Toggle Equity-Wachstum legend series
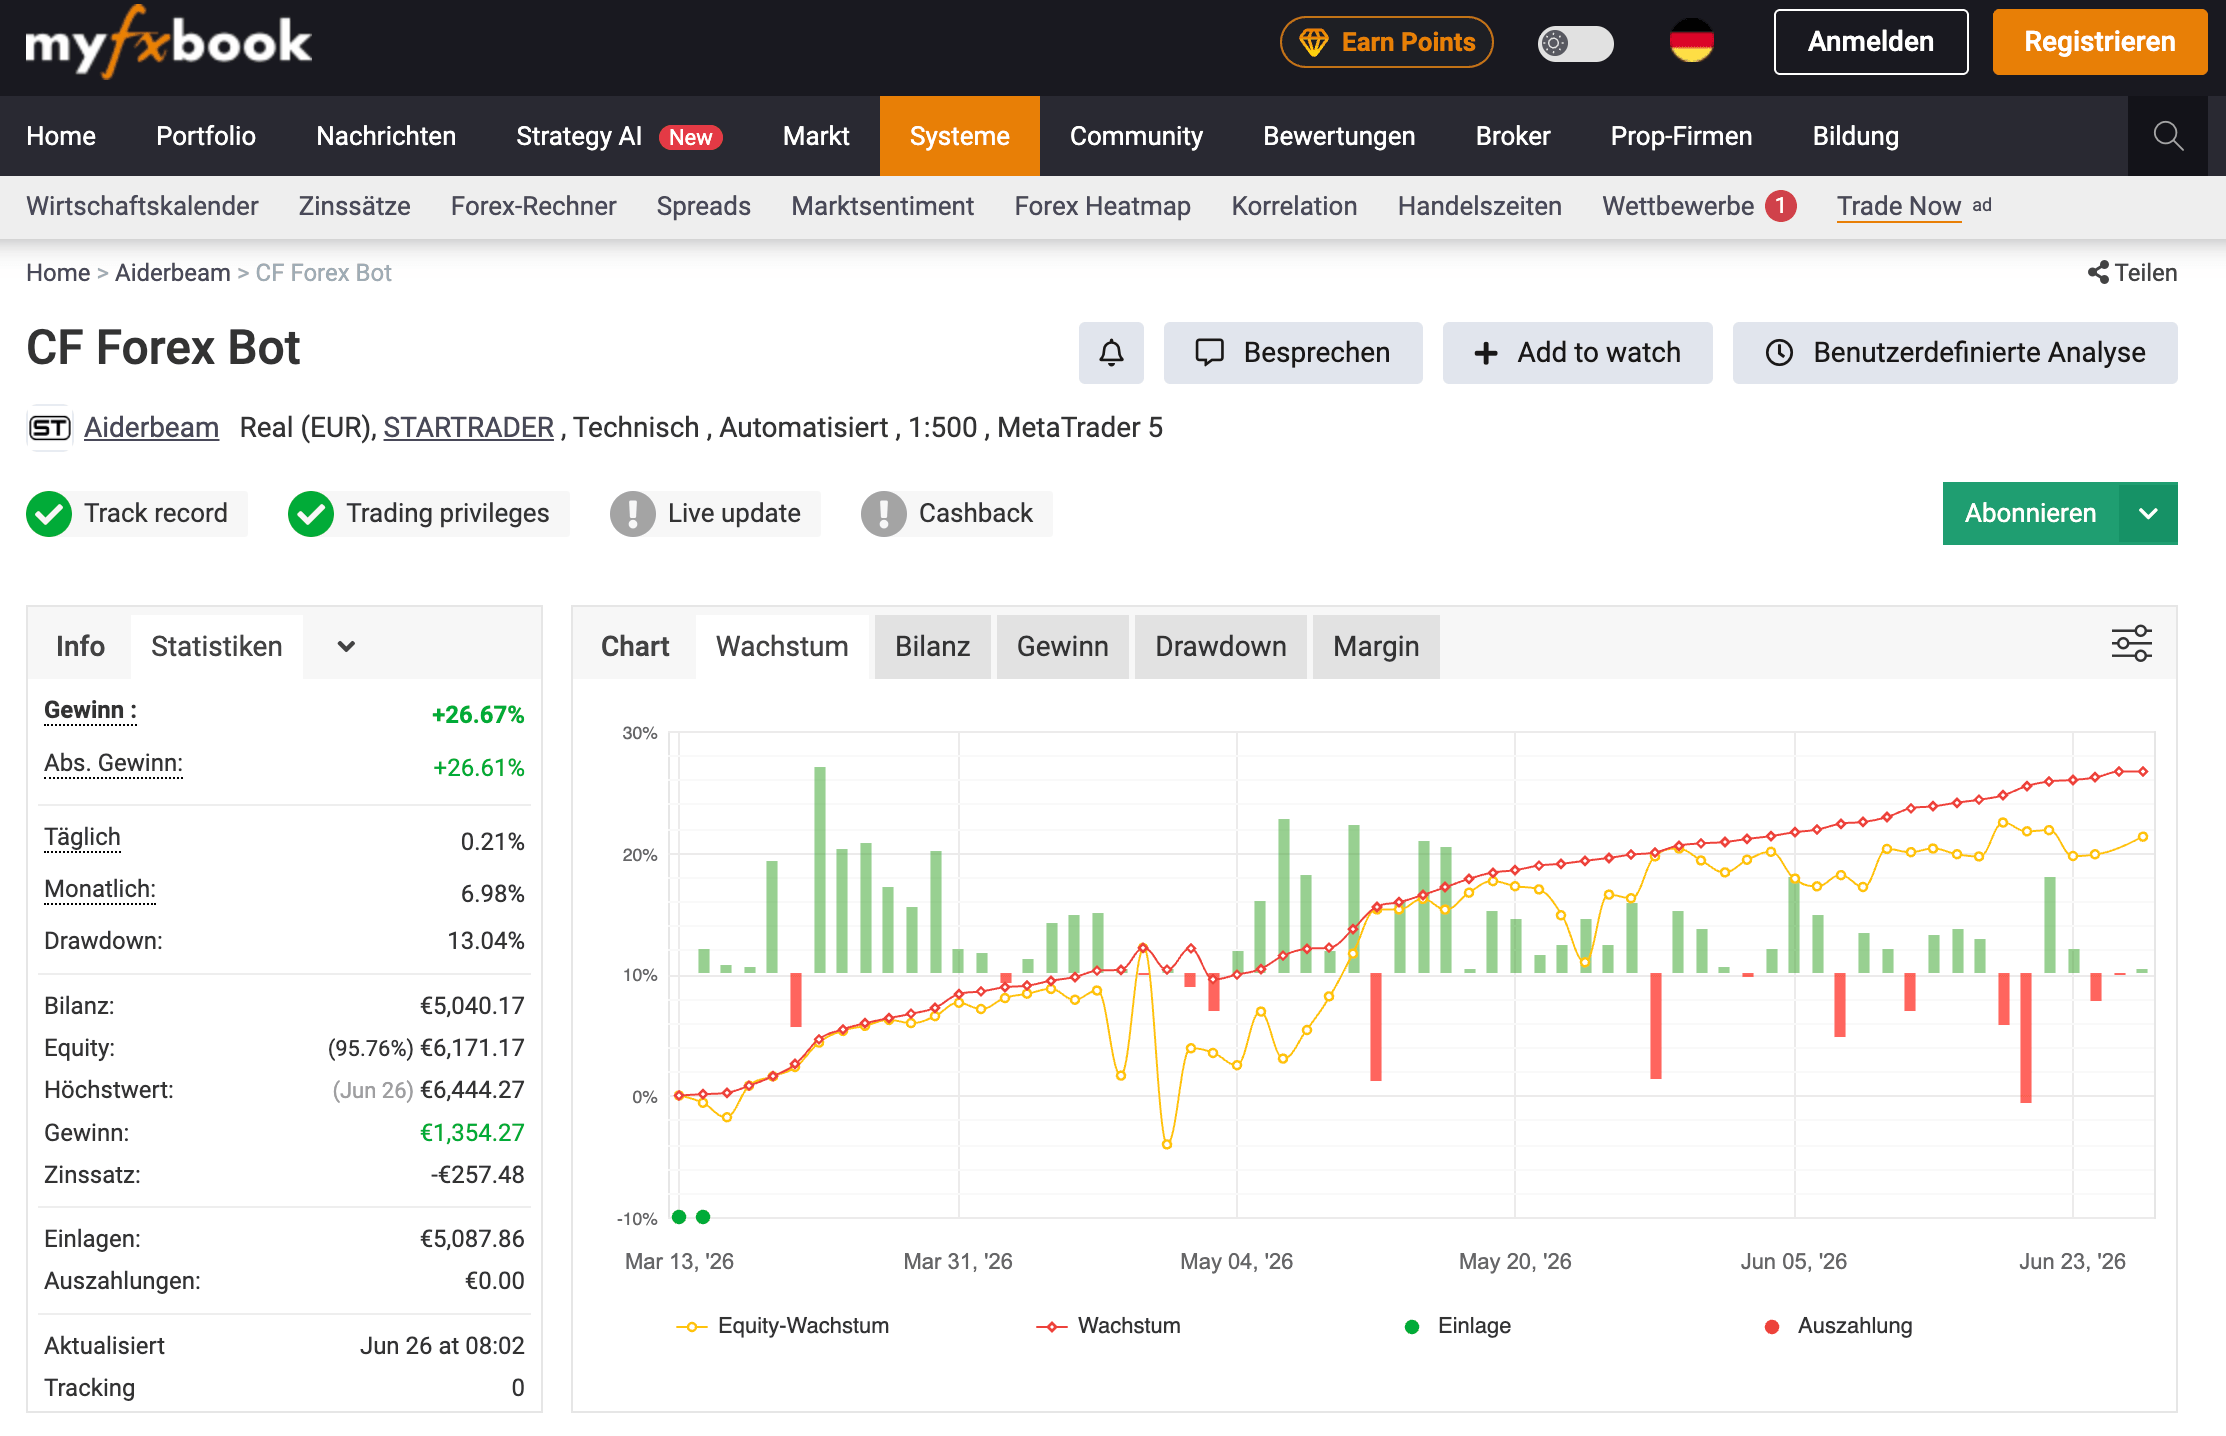2226x1436 pixels. coord(783,1326)
